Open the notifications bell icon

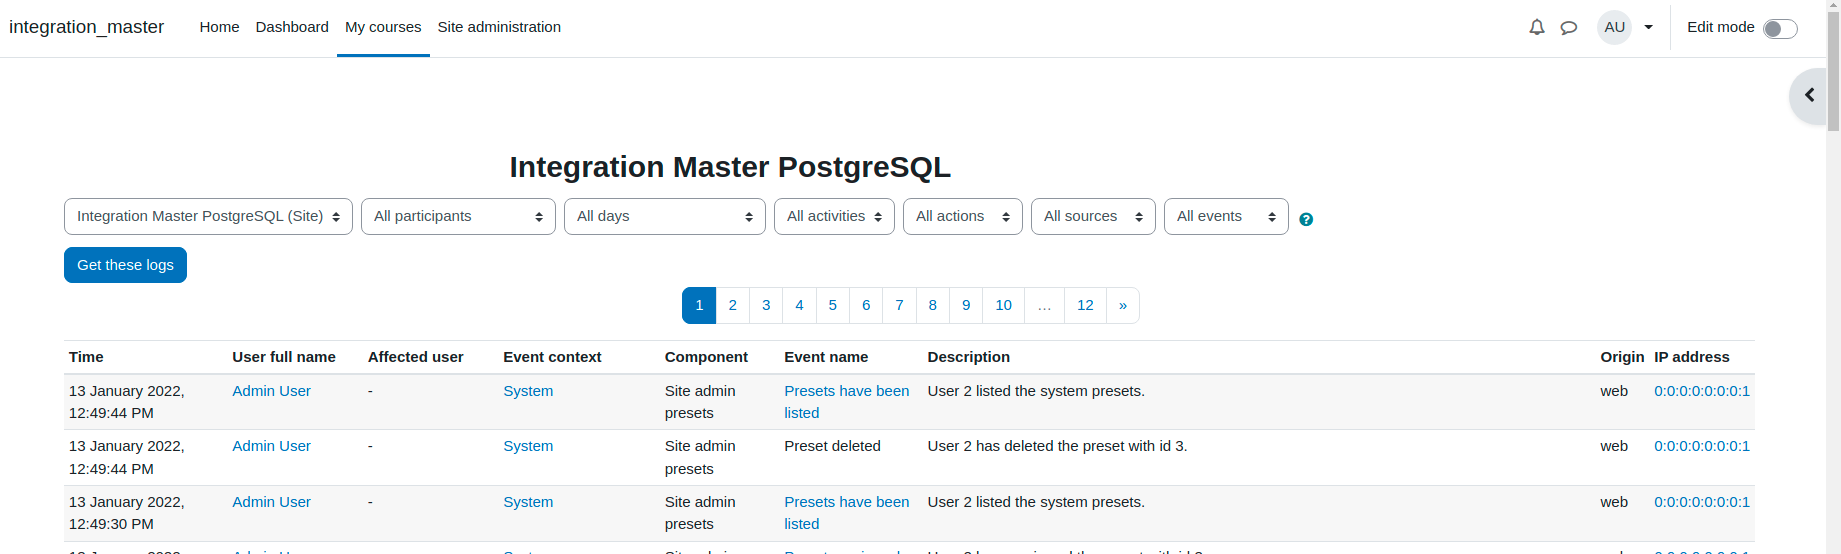click(1537, 27)
